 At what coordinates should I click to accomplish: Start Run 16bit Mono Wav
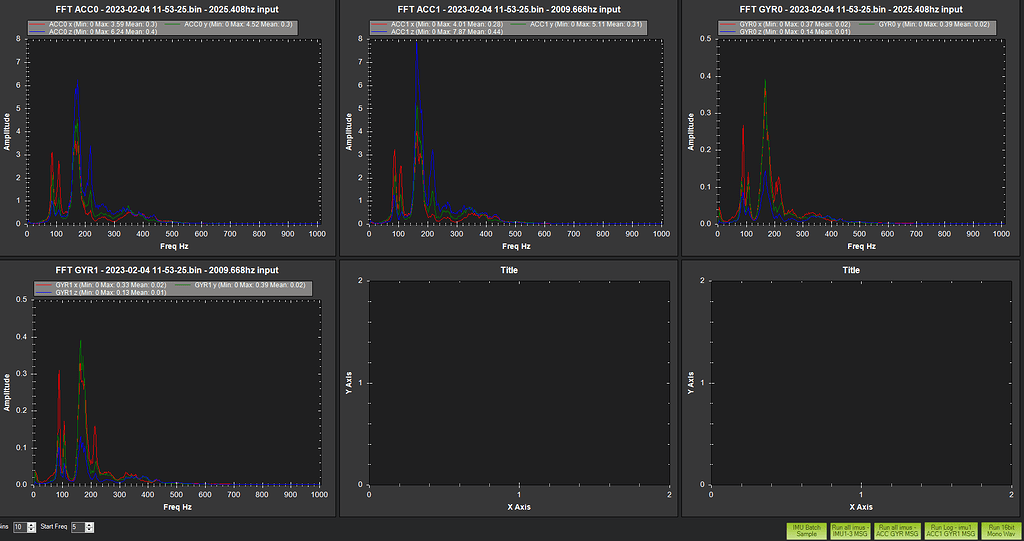[x=1000, y=530]
